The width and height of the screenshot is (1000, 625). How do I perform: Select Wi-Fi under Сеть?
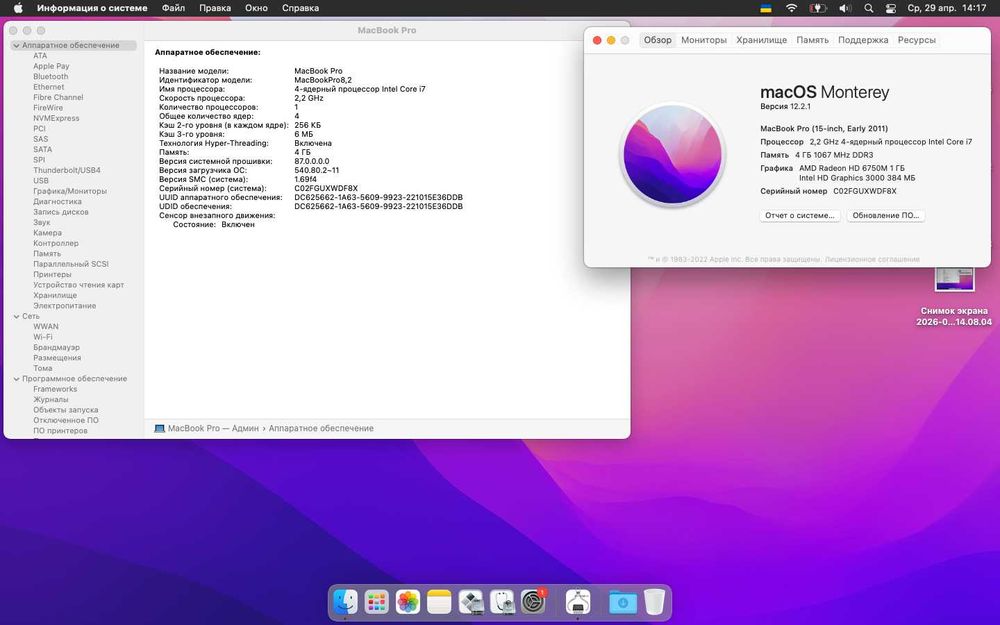(43, 337)
